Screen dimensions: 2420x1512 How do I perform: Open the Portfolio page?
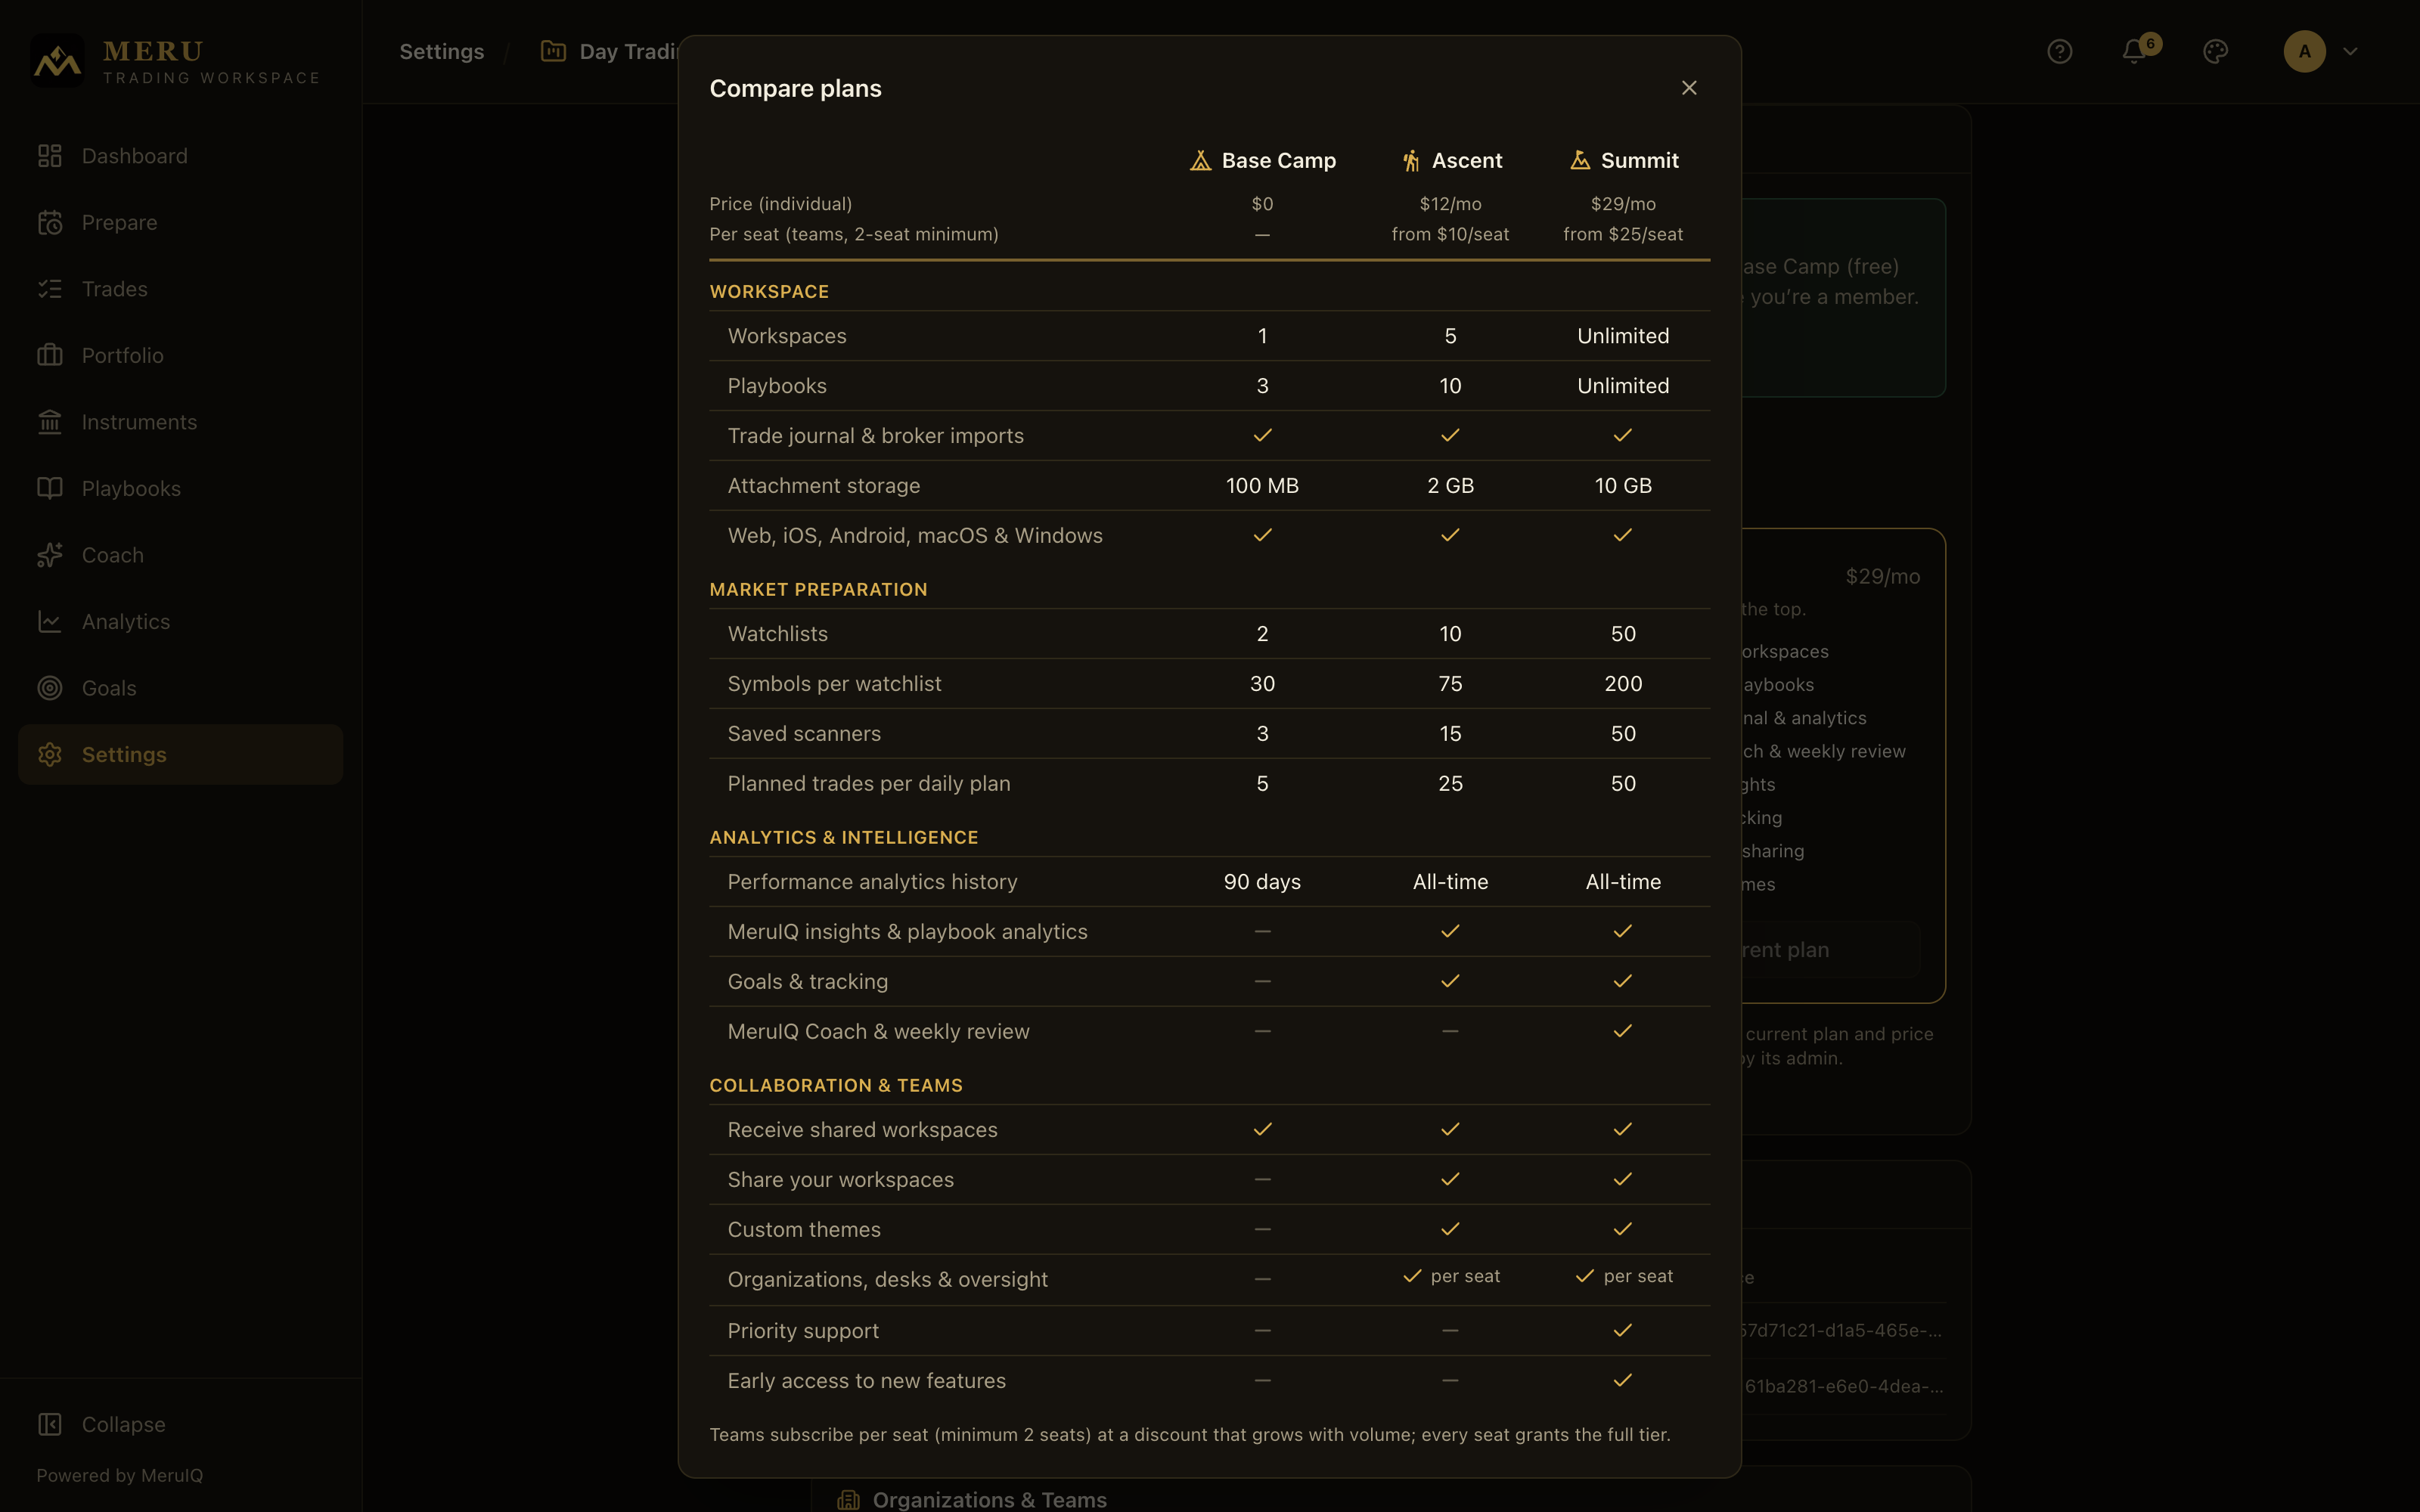pos(180,355)
